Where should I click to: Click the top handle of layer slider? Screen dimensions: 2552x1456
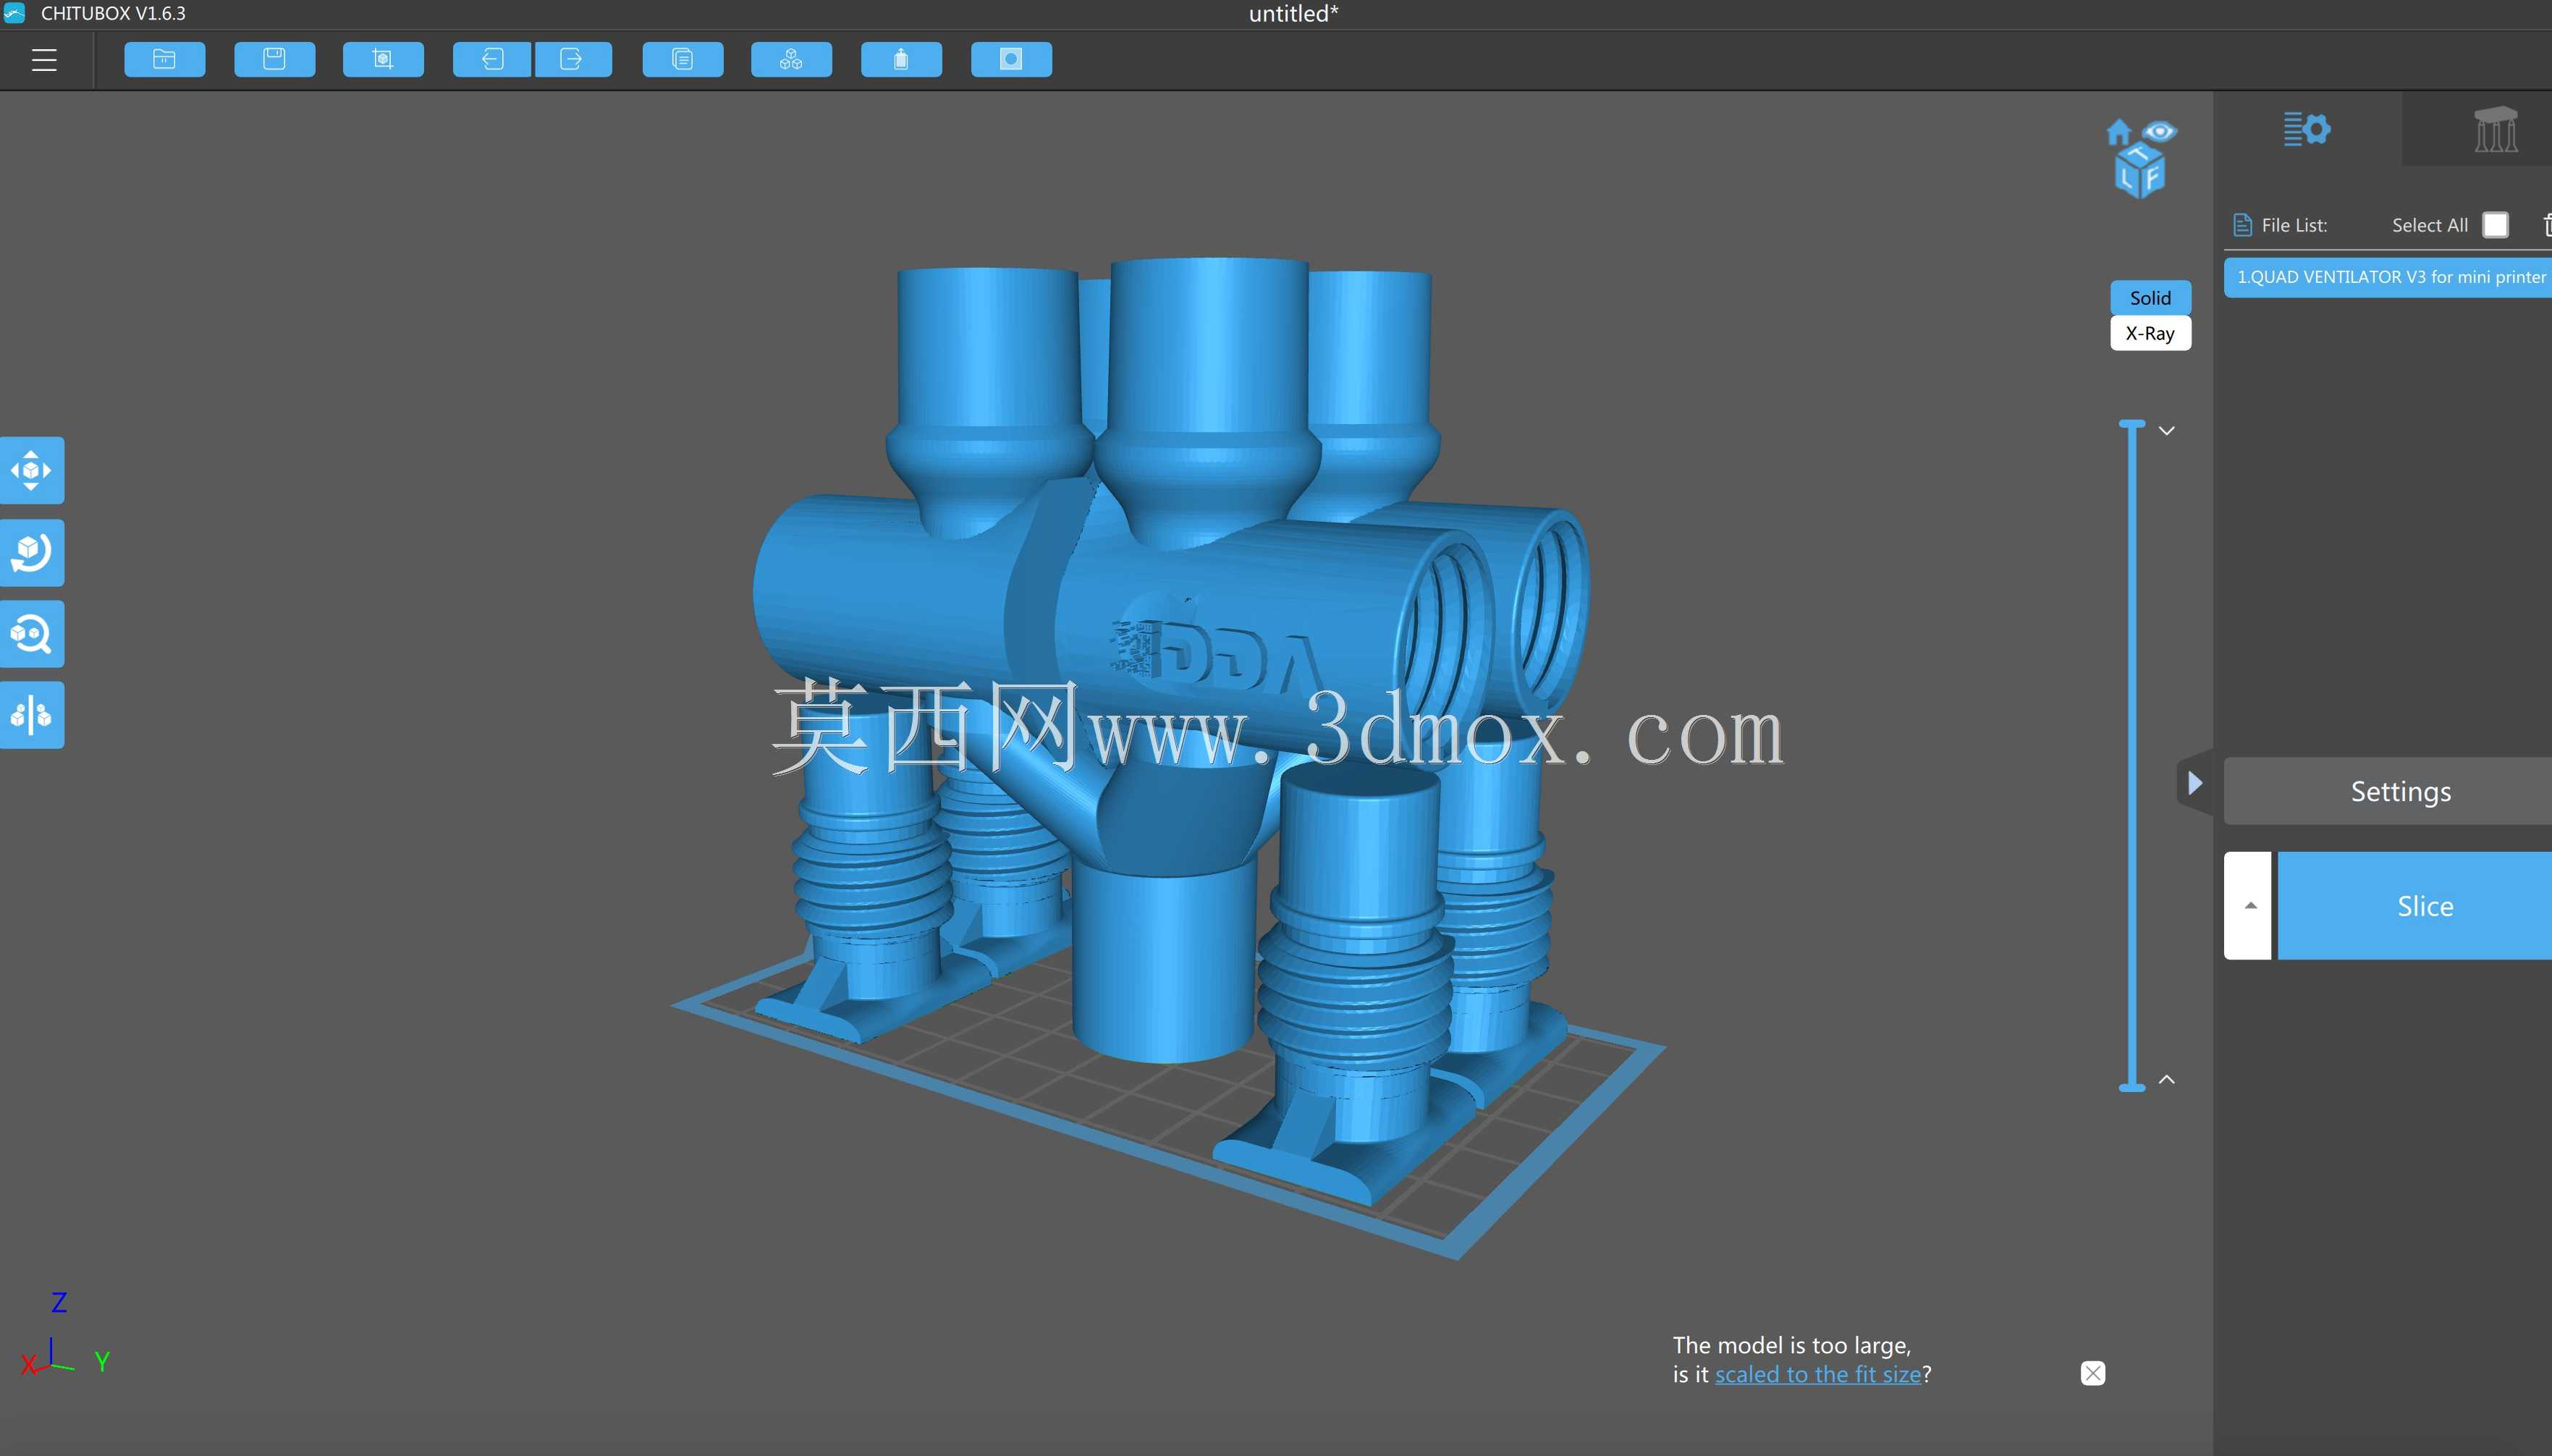[2132, 425]
